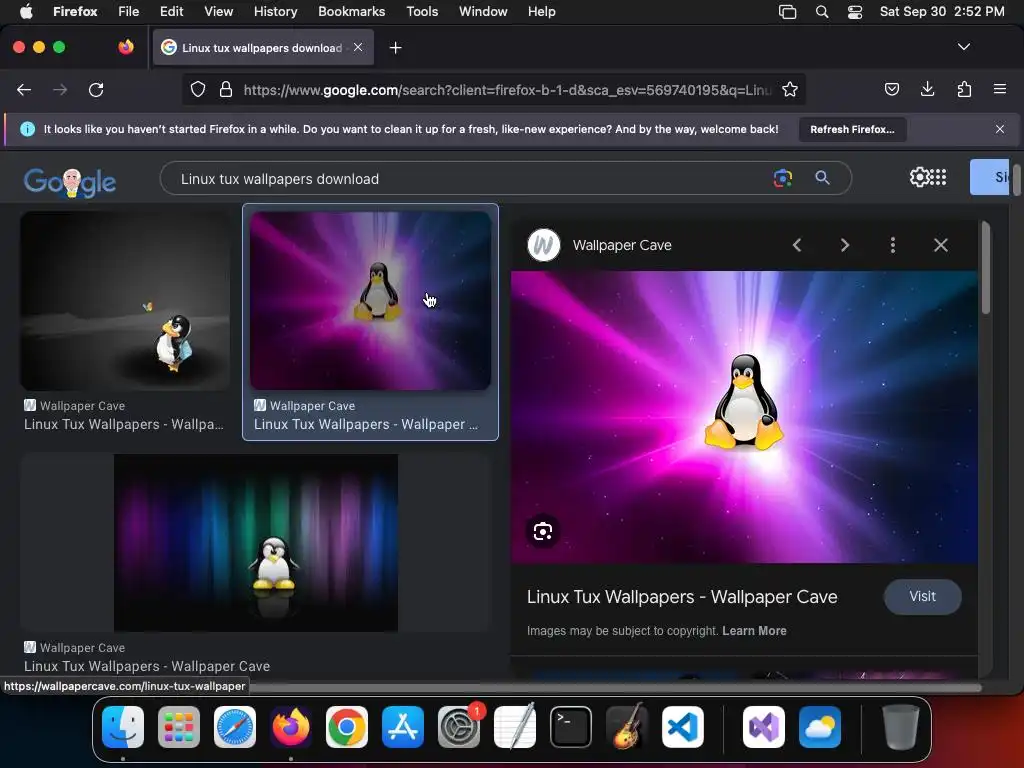Click the Firefox View icon
Screen dimensions: 1024x768
125,47
